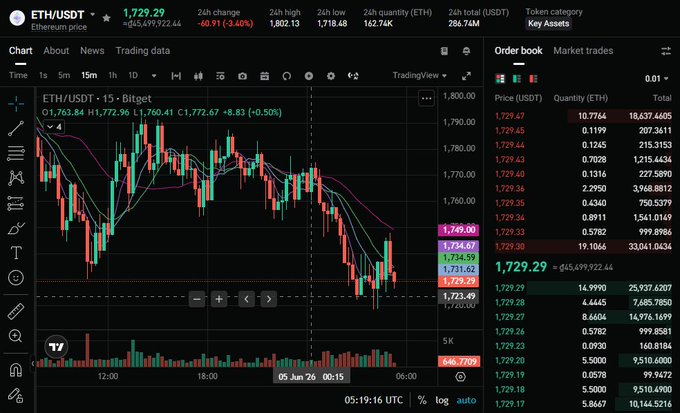Open the TradingView chart source dropdown
This screenshot has width=680, height=413.
(419, 75)
